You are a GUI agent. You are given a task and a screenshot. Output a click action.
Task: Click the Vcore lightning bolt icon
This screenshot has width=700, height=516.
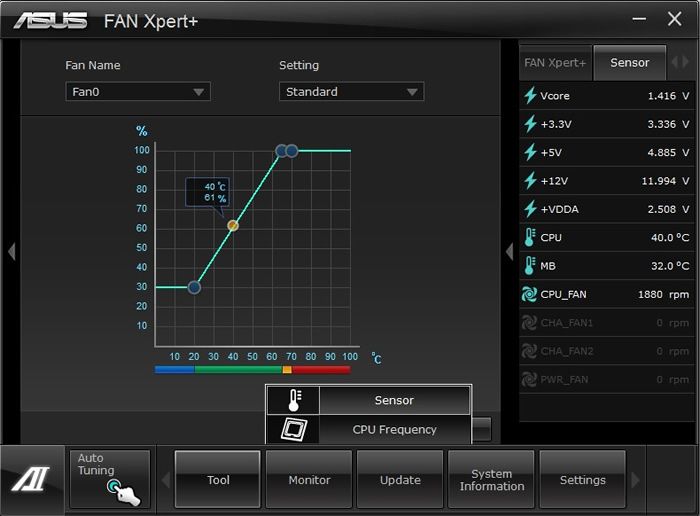530,96
